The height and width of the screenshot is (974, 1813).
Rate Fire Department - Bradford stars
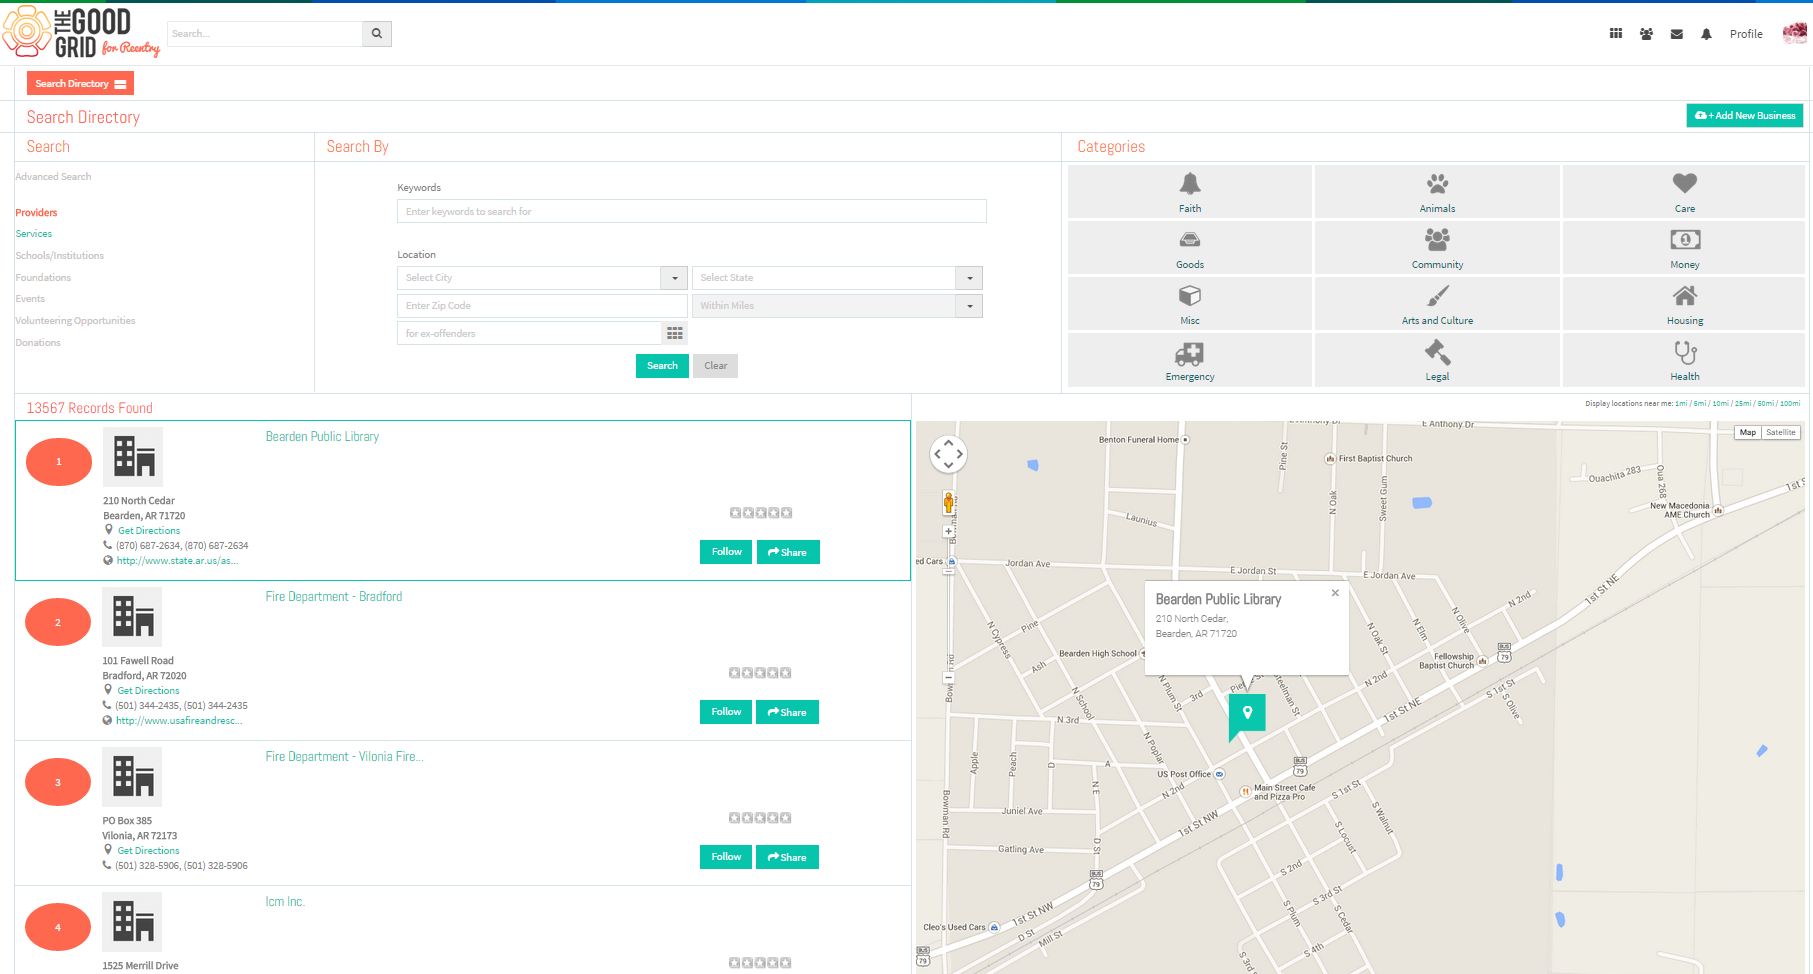[760, 673]
